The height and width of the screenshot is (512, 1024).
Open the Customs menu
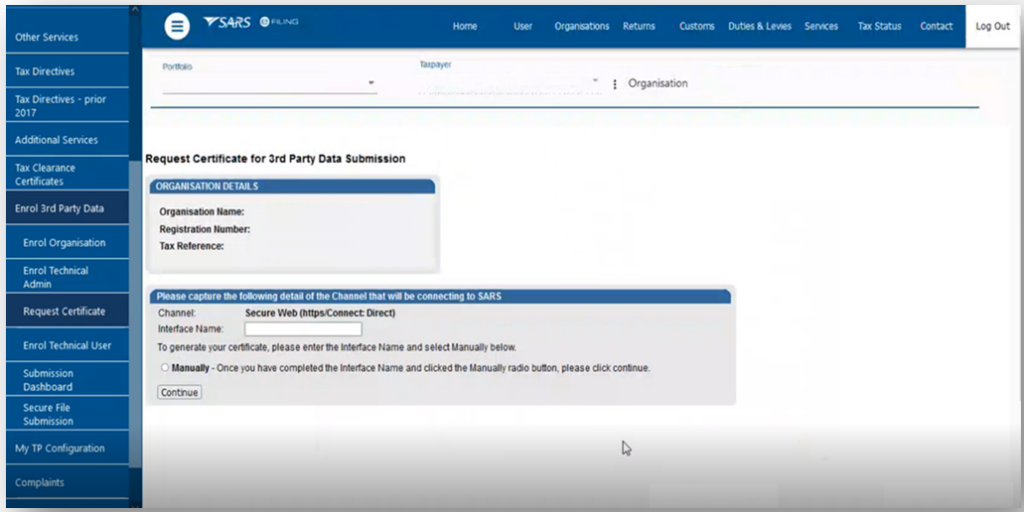[x=696, y=27]
